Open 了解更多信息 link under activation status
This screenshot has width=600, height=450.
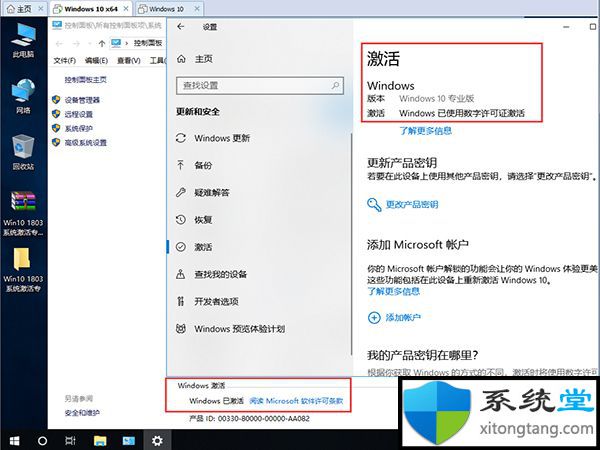(x=426, y=131)
